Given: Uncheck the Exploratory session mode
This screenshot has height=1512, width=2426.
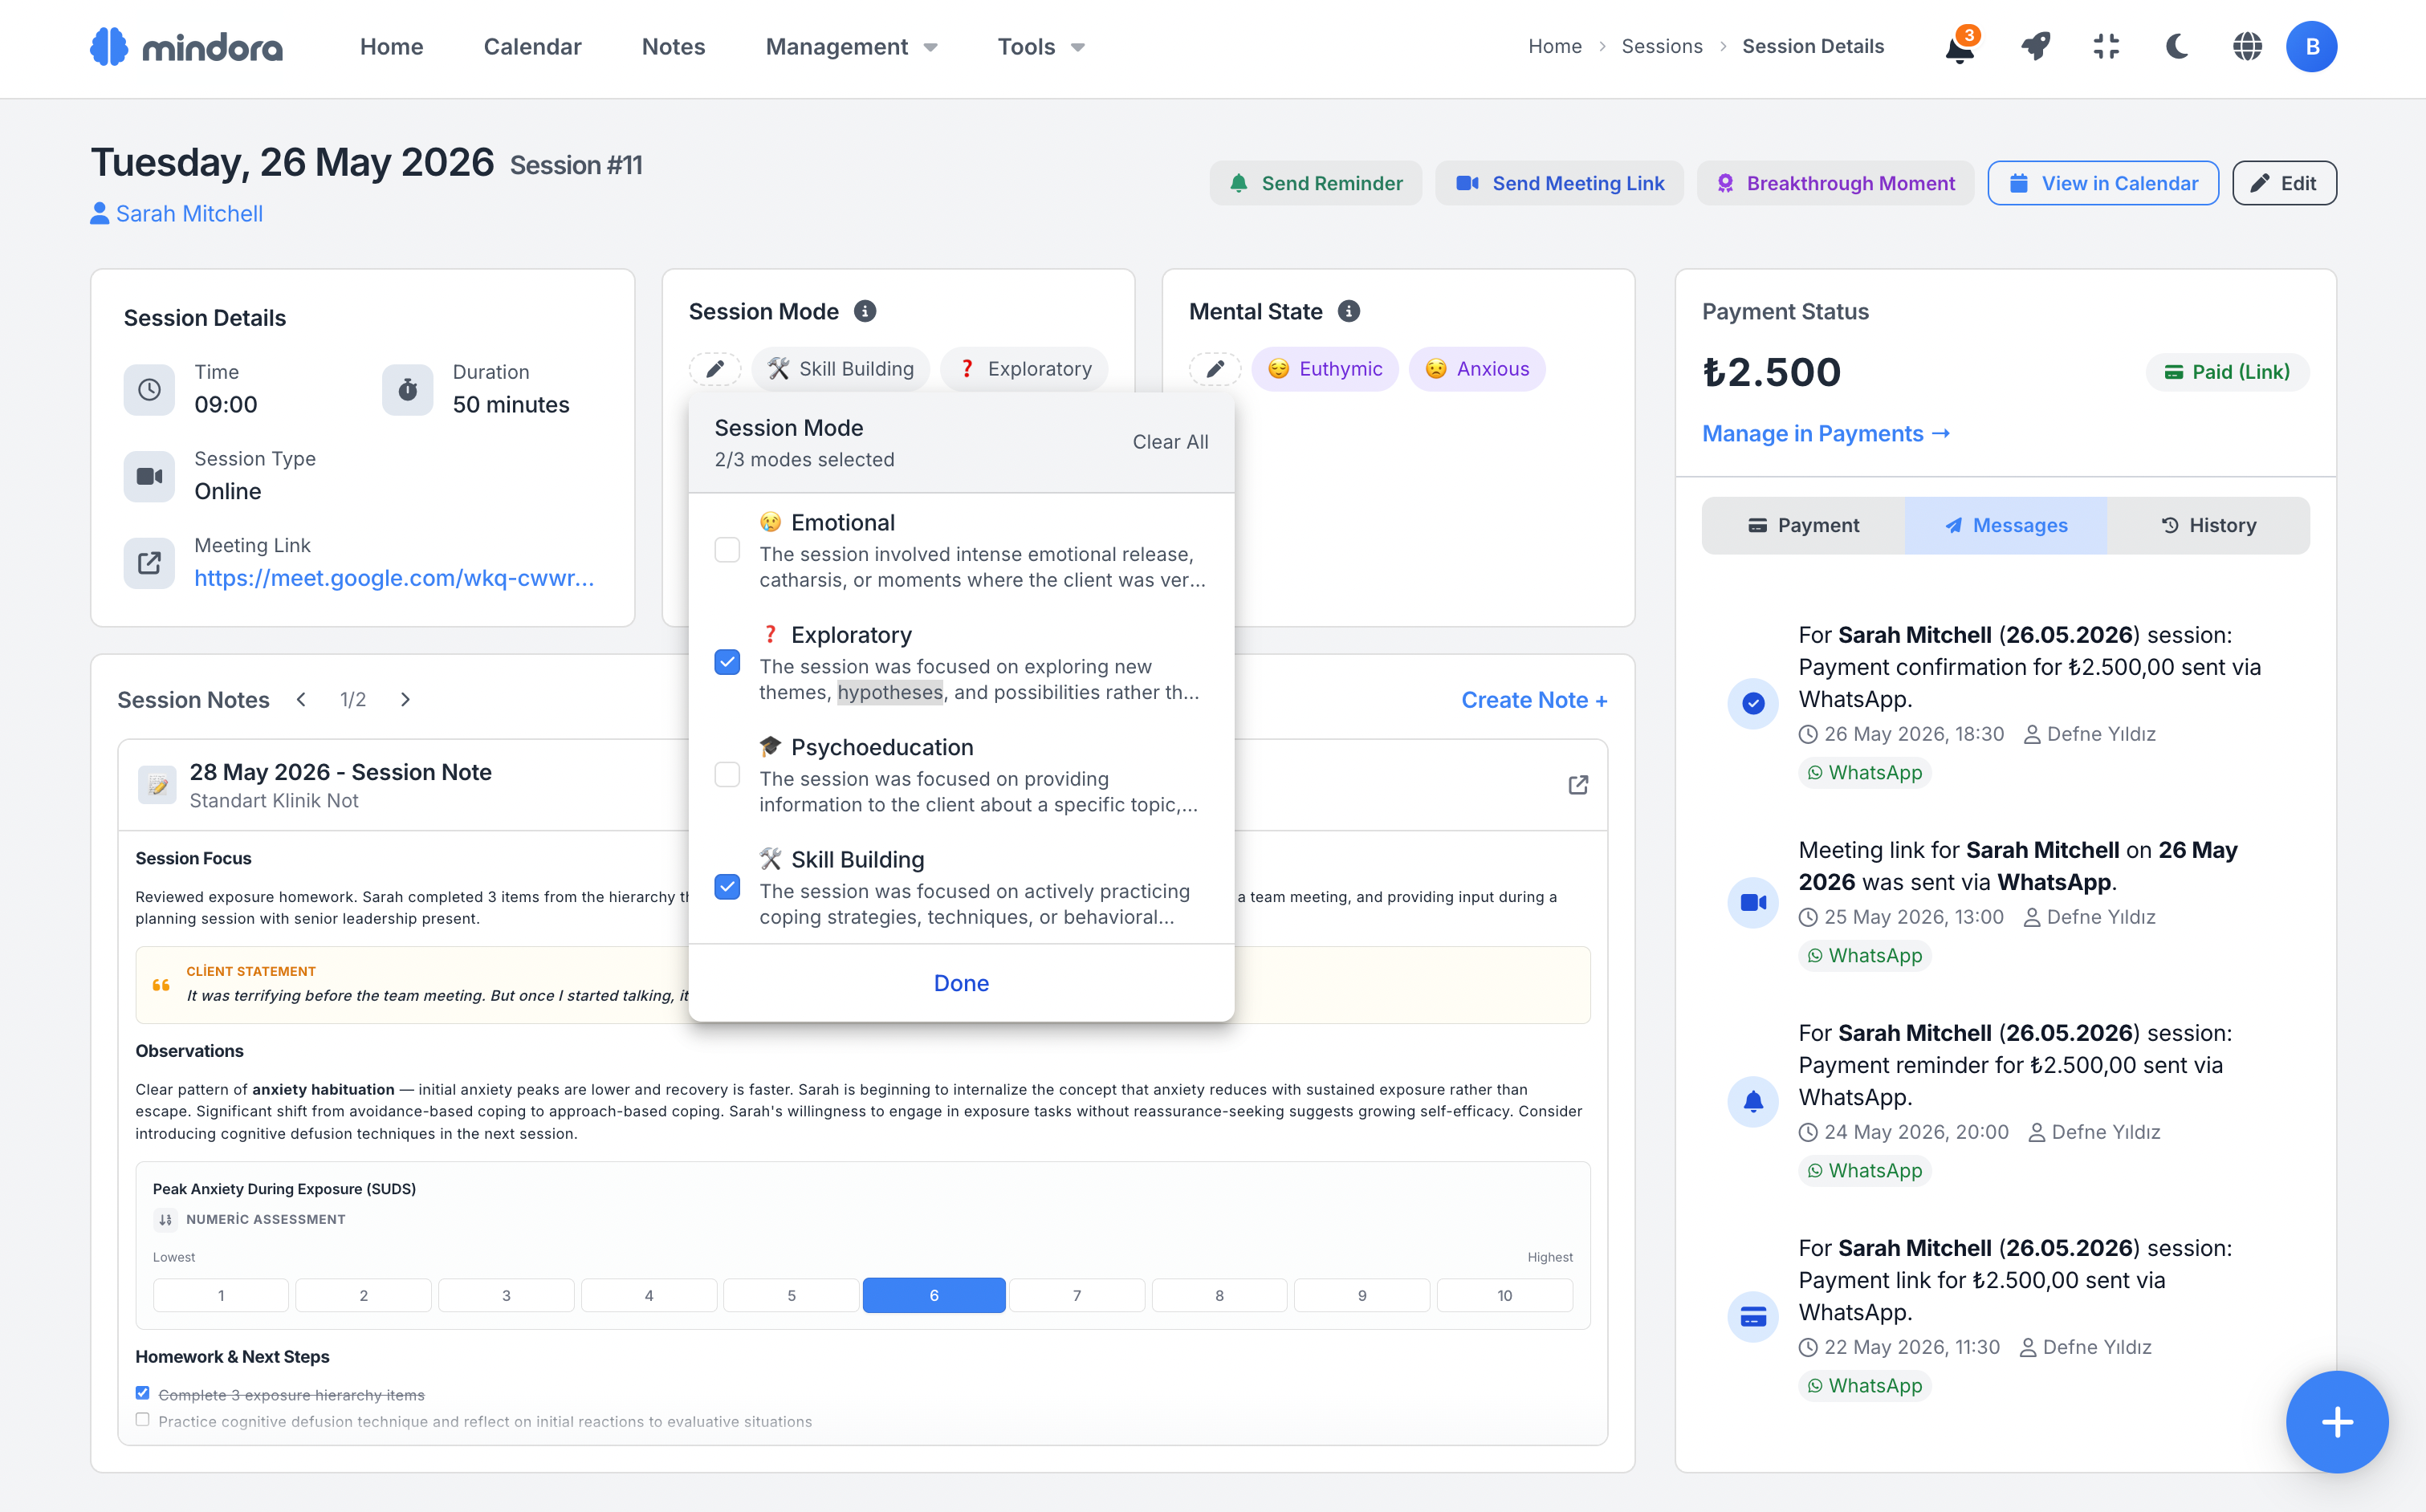Looking at the screenshot, I should (727, 662).
